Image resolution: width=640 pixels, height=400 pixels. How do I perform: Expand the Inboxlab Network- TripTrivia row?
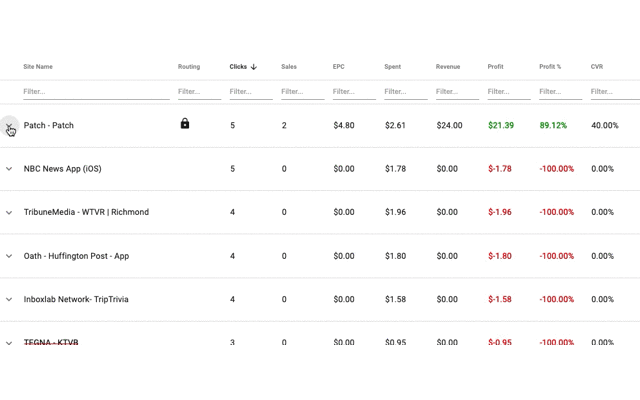[x=9, y=299]
